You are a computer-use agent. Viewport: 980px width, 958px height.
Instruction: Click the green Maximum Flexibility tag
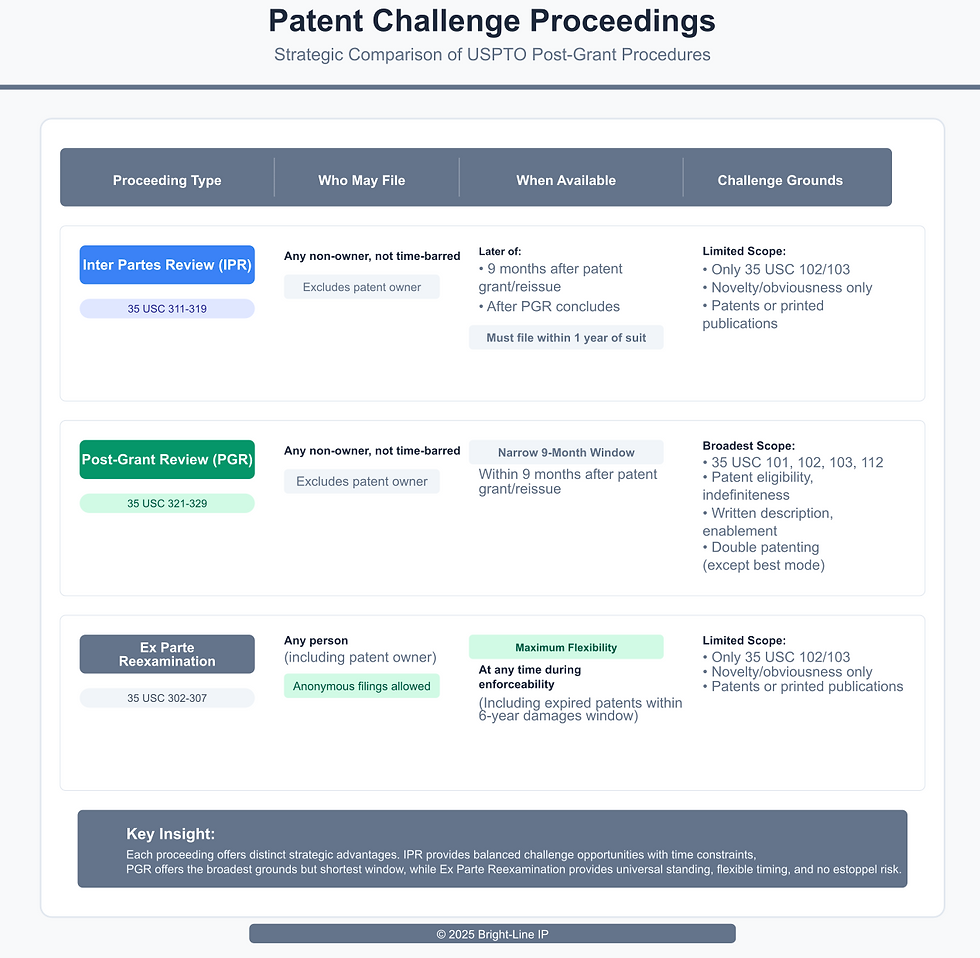click(x=566, y=647)
